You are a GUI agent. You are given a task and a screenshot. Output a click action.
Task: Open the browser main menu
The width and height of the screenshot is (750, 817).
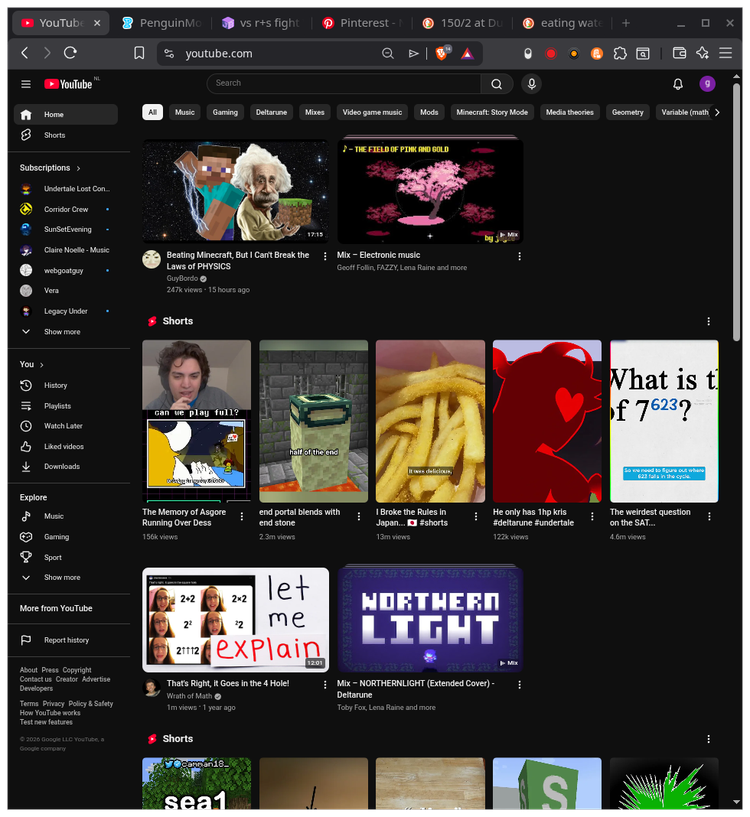point(726,53)
